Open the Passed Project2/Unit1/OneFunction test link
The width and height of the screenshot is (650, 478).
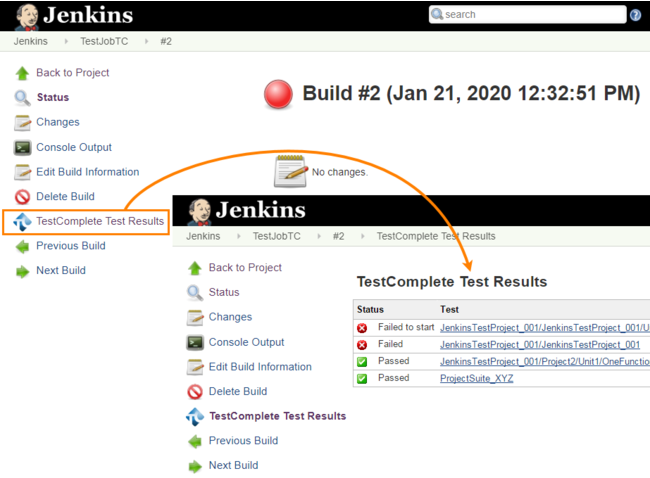pos(545,362)
